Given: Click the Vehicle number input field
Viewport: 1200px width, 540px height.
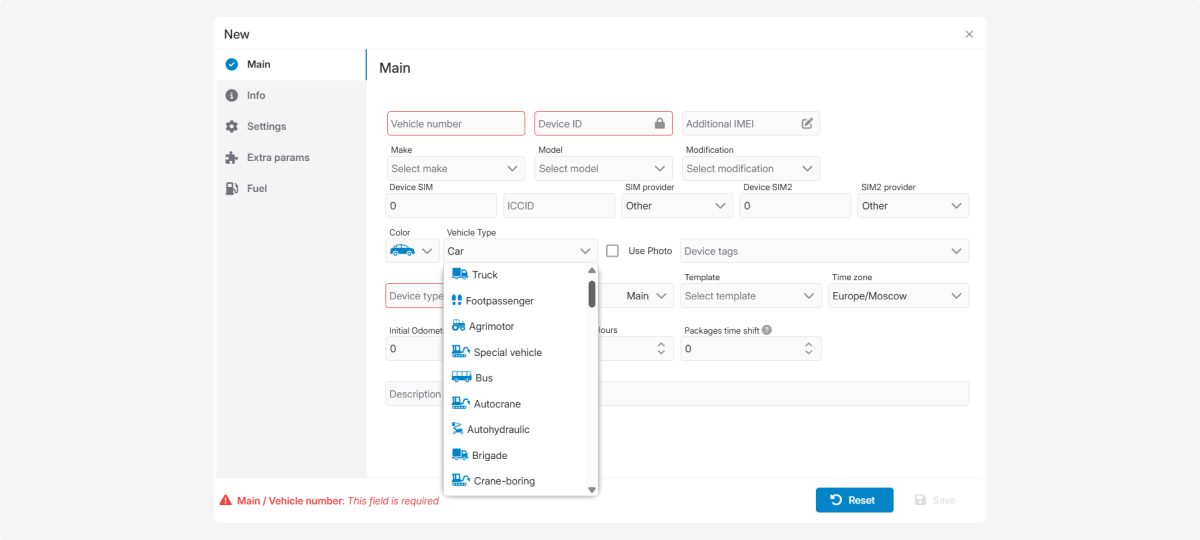Looking at the screenshot, I should 455,124.
